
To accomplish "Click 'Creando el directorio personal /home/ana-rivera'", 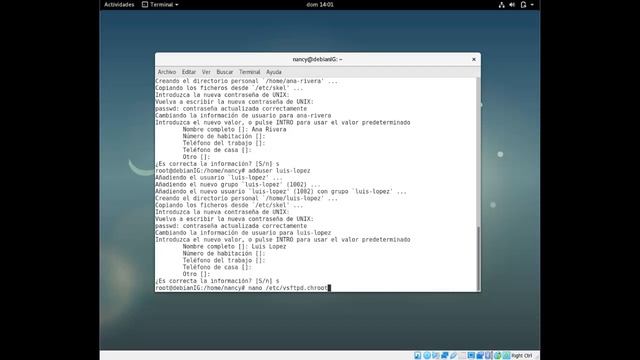I will click(247, 81).
